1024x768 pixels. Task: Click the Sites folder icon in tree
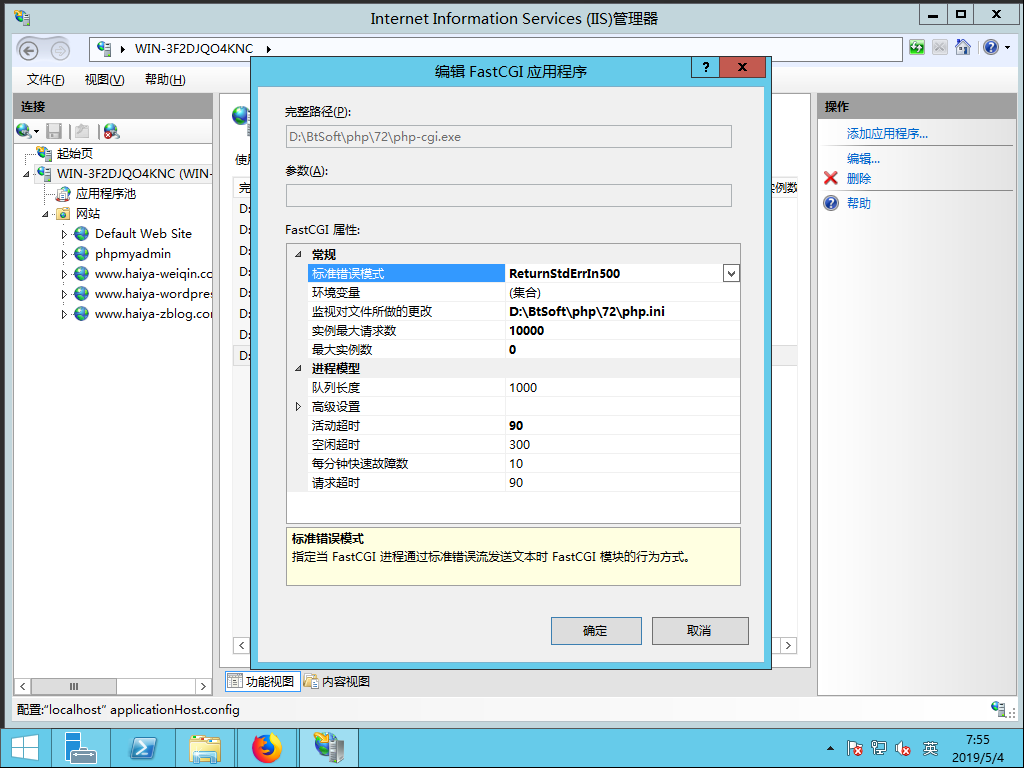coord(63,214)
